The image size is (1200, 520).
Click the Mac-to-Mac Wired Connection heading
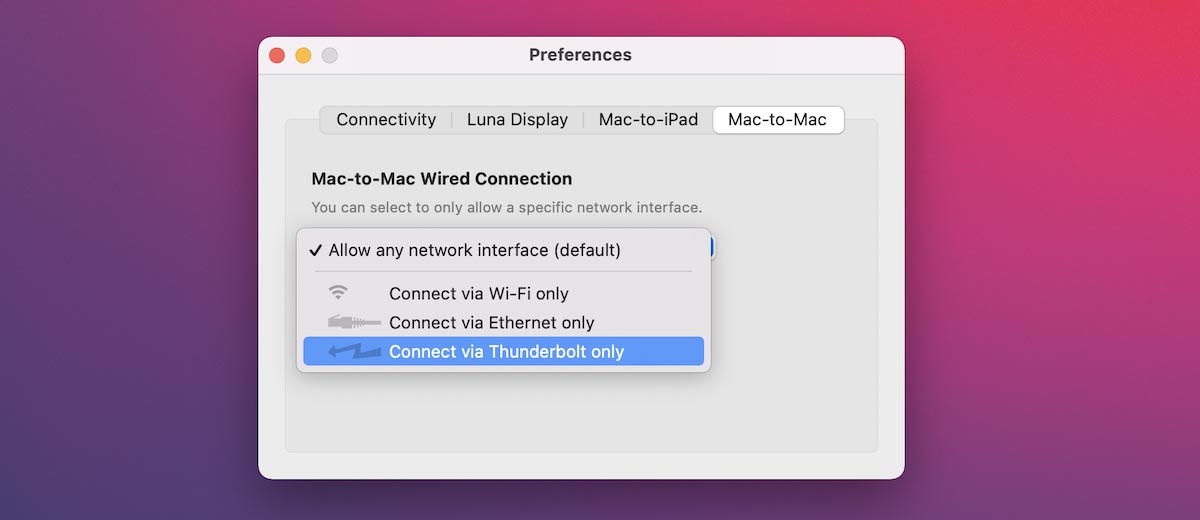coord(442,179)
